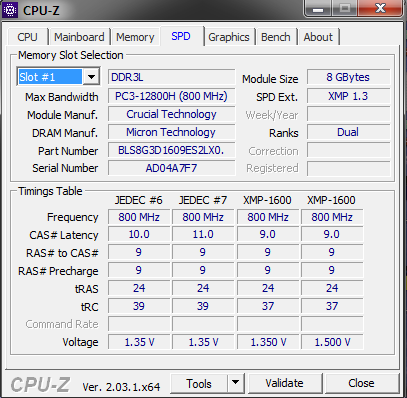This screenshot has width=407, height=398.
Task: Expand the Slot #1 dropdown arrow
Action: 91,77
